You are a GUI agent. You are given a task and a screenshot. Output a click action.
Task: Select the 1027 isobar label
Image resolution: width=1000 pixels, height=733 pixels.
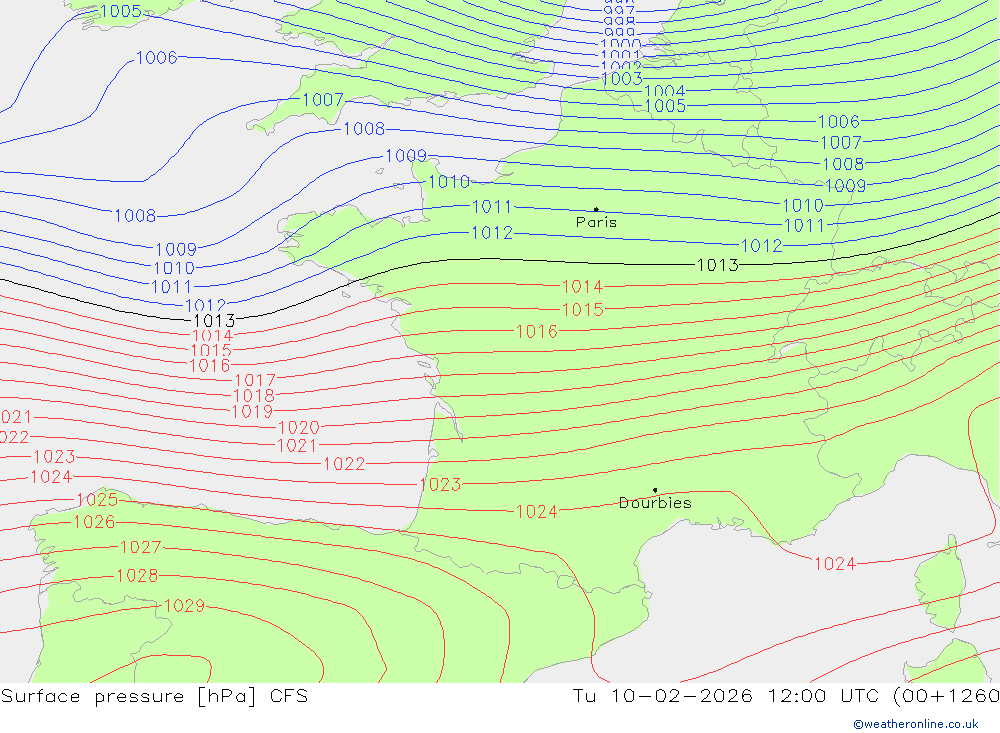coord(140,547)
